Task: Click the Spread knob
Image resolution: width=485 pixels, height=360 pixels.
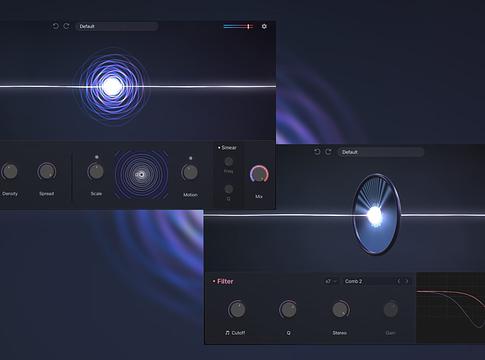Action: click(47, 172)
